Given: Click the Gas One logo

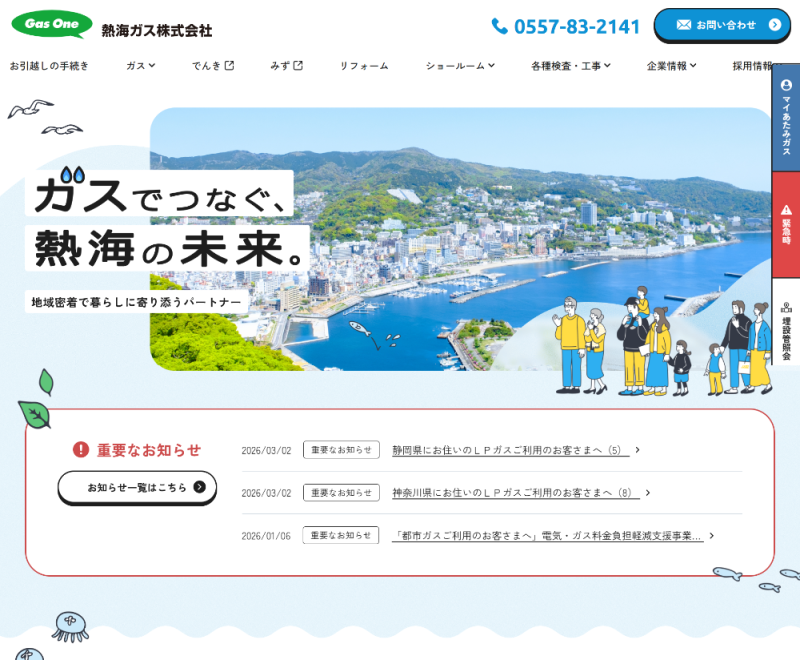Looking at the screenshot, I should click(52, 24).
